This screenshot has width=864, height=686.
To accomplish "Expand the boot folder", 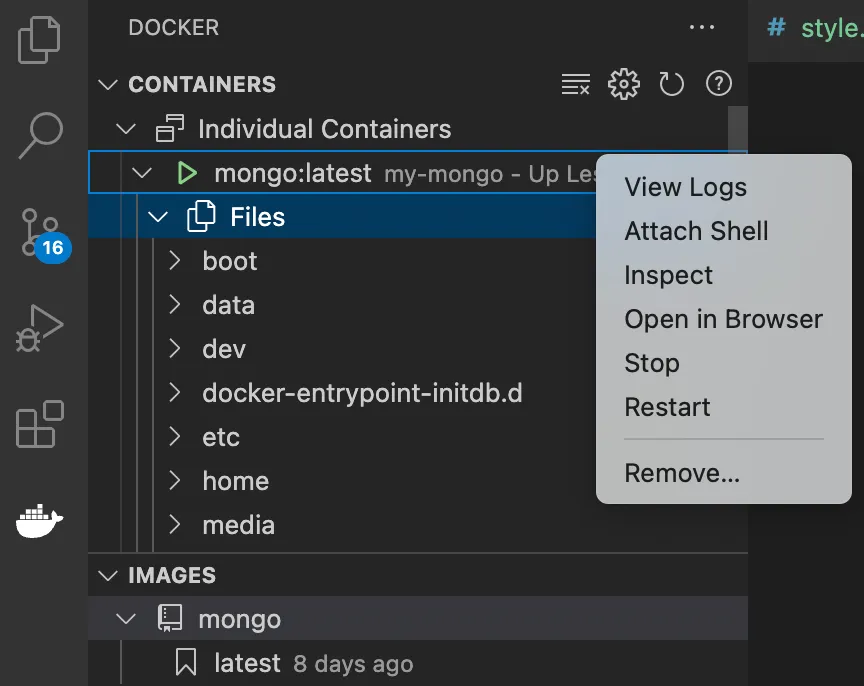I will coord(175,261).
